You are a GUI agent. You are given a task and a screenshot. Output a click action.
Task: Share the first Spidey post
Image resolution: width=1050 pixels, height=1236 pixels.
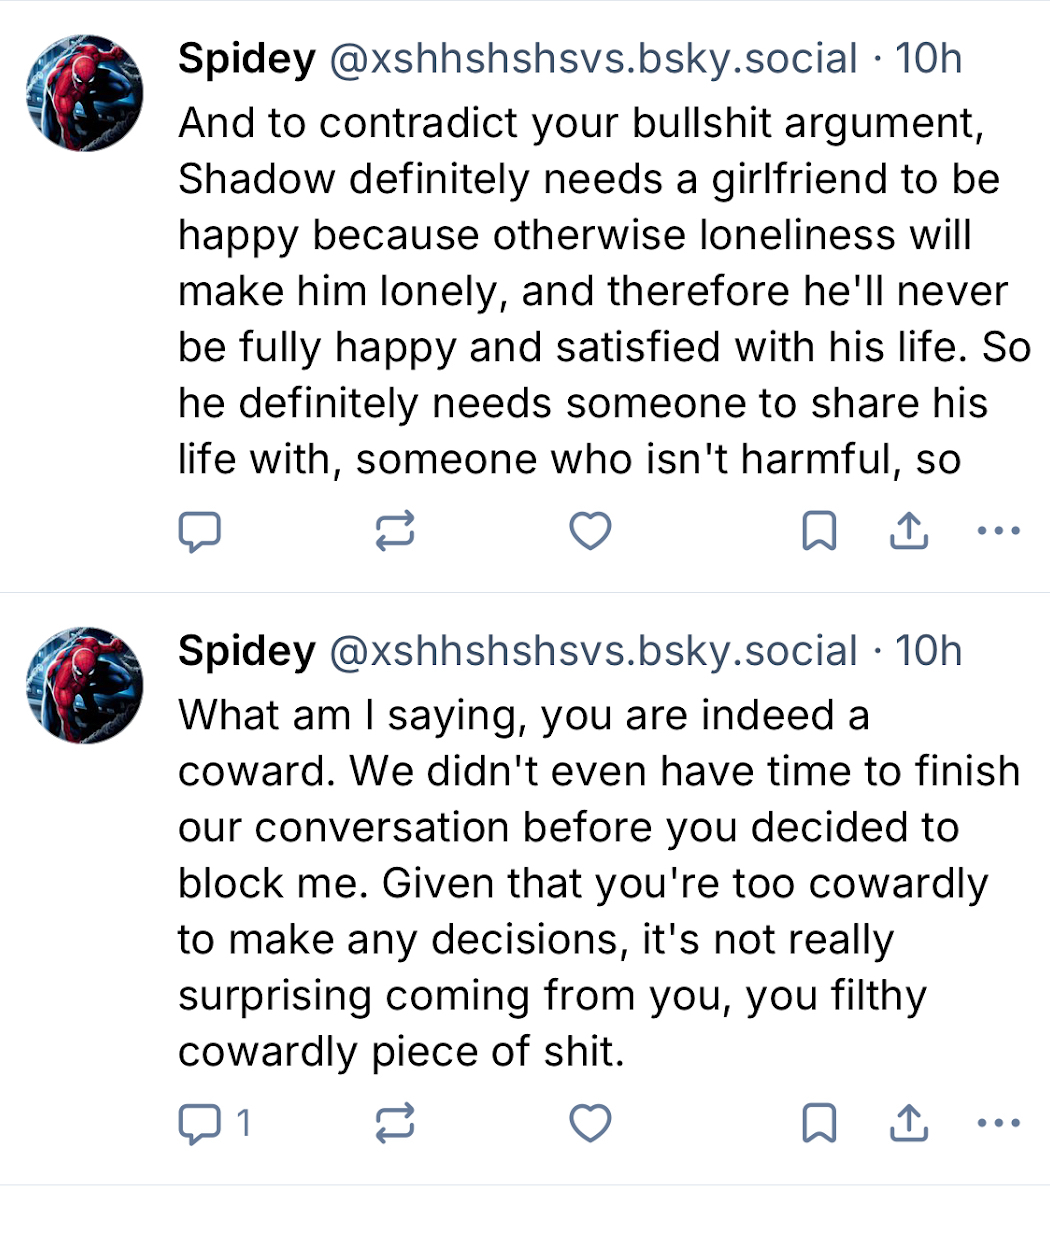coord(909,531)
